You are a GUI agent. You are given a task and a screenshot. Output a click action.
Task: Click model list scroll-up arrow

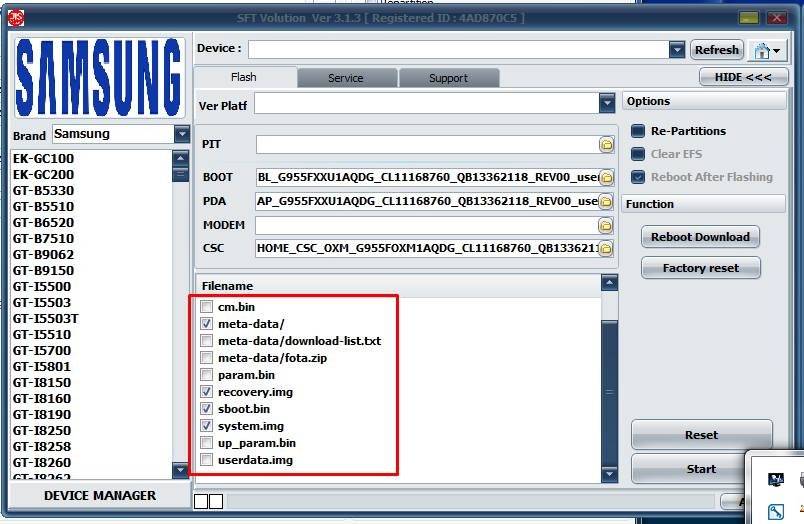(180, 158)
